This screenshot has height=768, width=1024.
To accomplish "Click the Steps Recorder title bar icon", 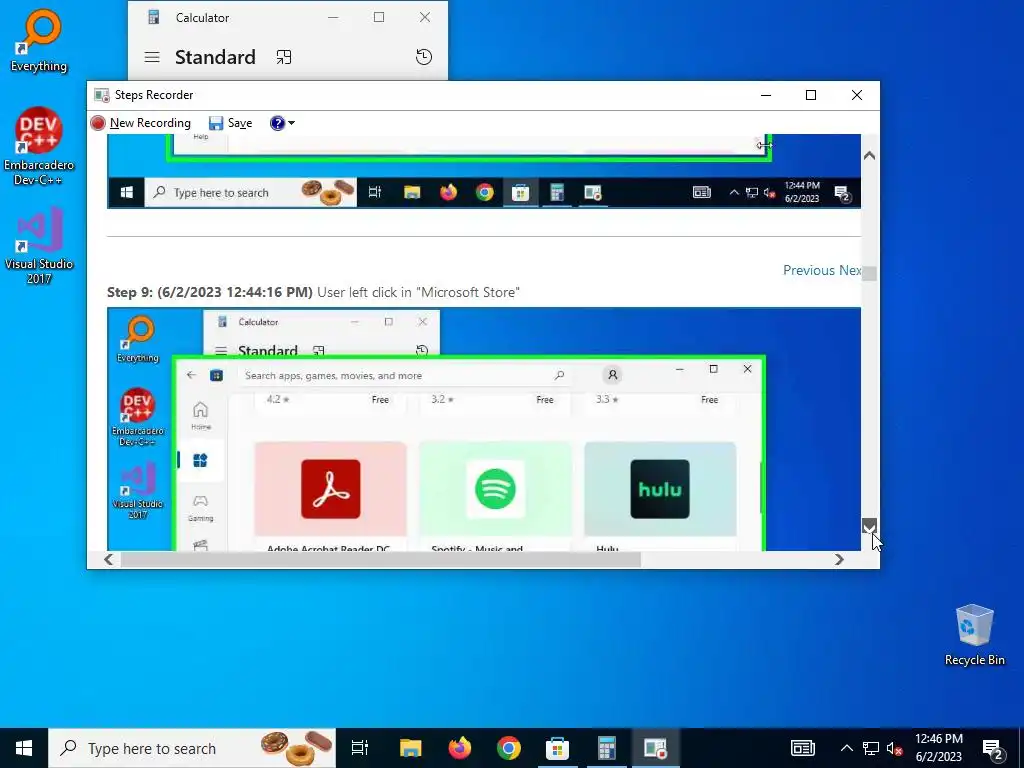I will [101, 95].
